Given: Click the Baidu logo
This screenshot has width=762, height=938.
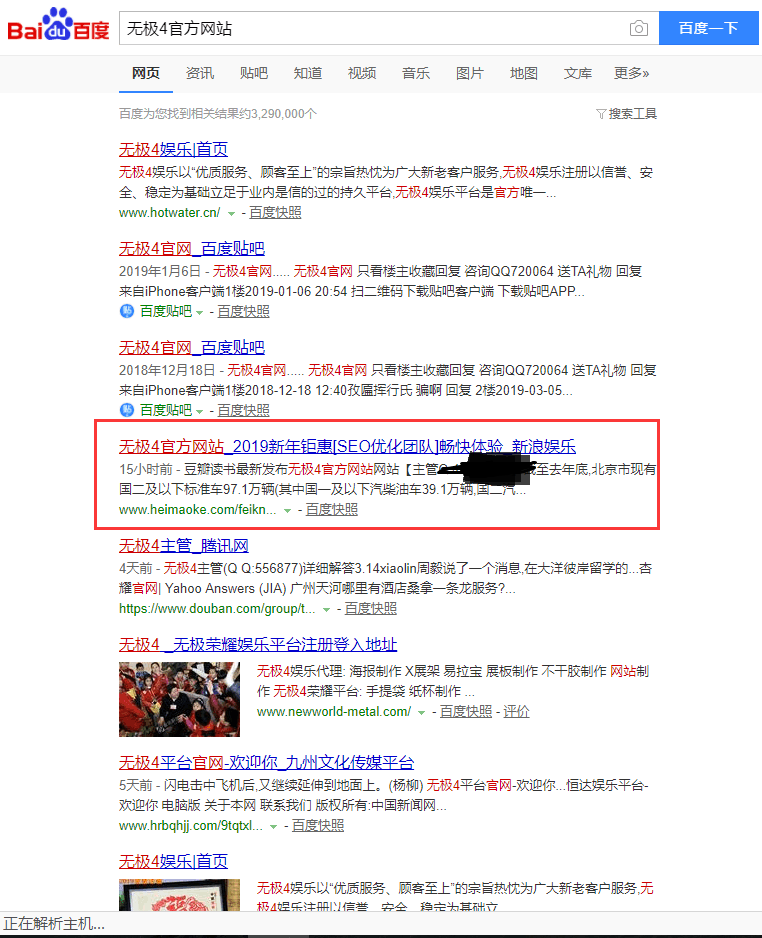Looking at the screenshot, I should coord(58,25).
